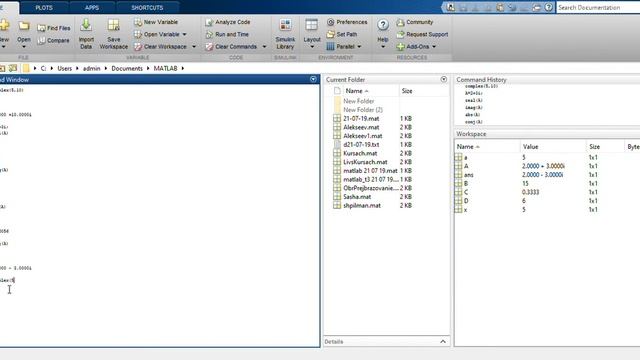Viewport: 640px width, 360px height.
Task: Click Clear Commands button
Action: pyautogui.click(x=231, y=47)
